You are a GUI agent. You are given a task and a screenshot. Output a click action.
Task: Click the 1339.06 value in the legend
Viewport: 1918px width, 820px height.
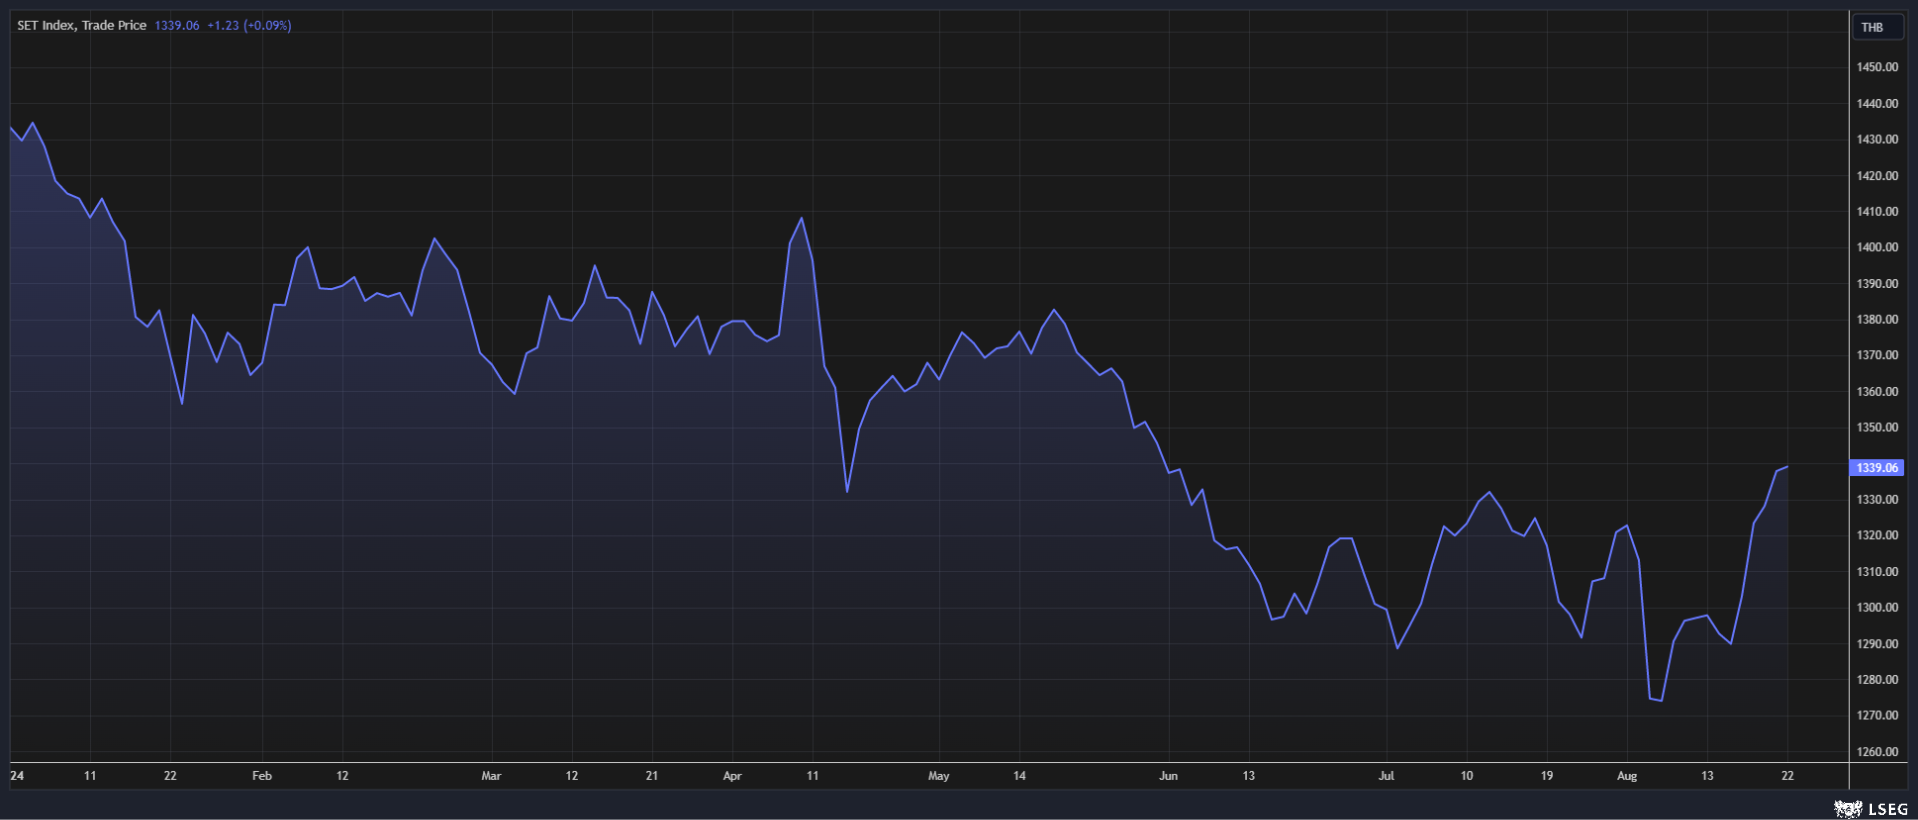[x=177, y=25]
